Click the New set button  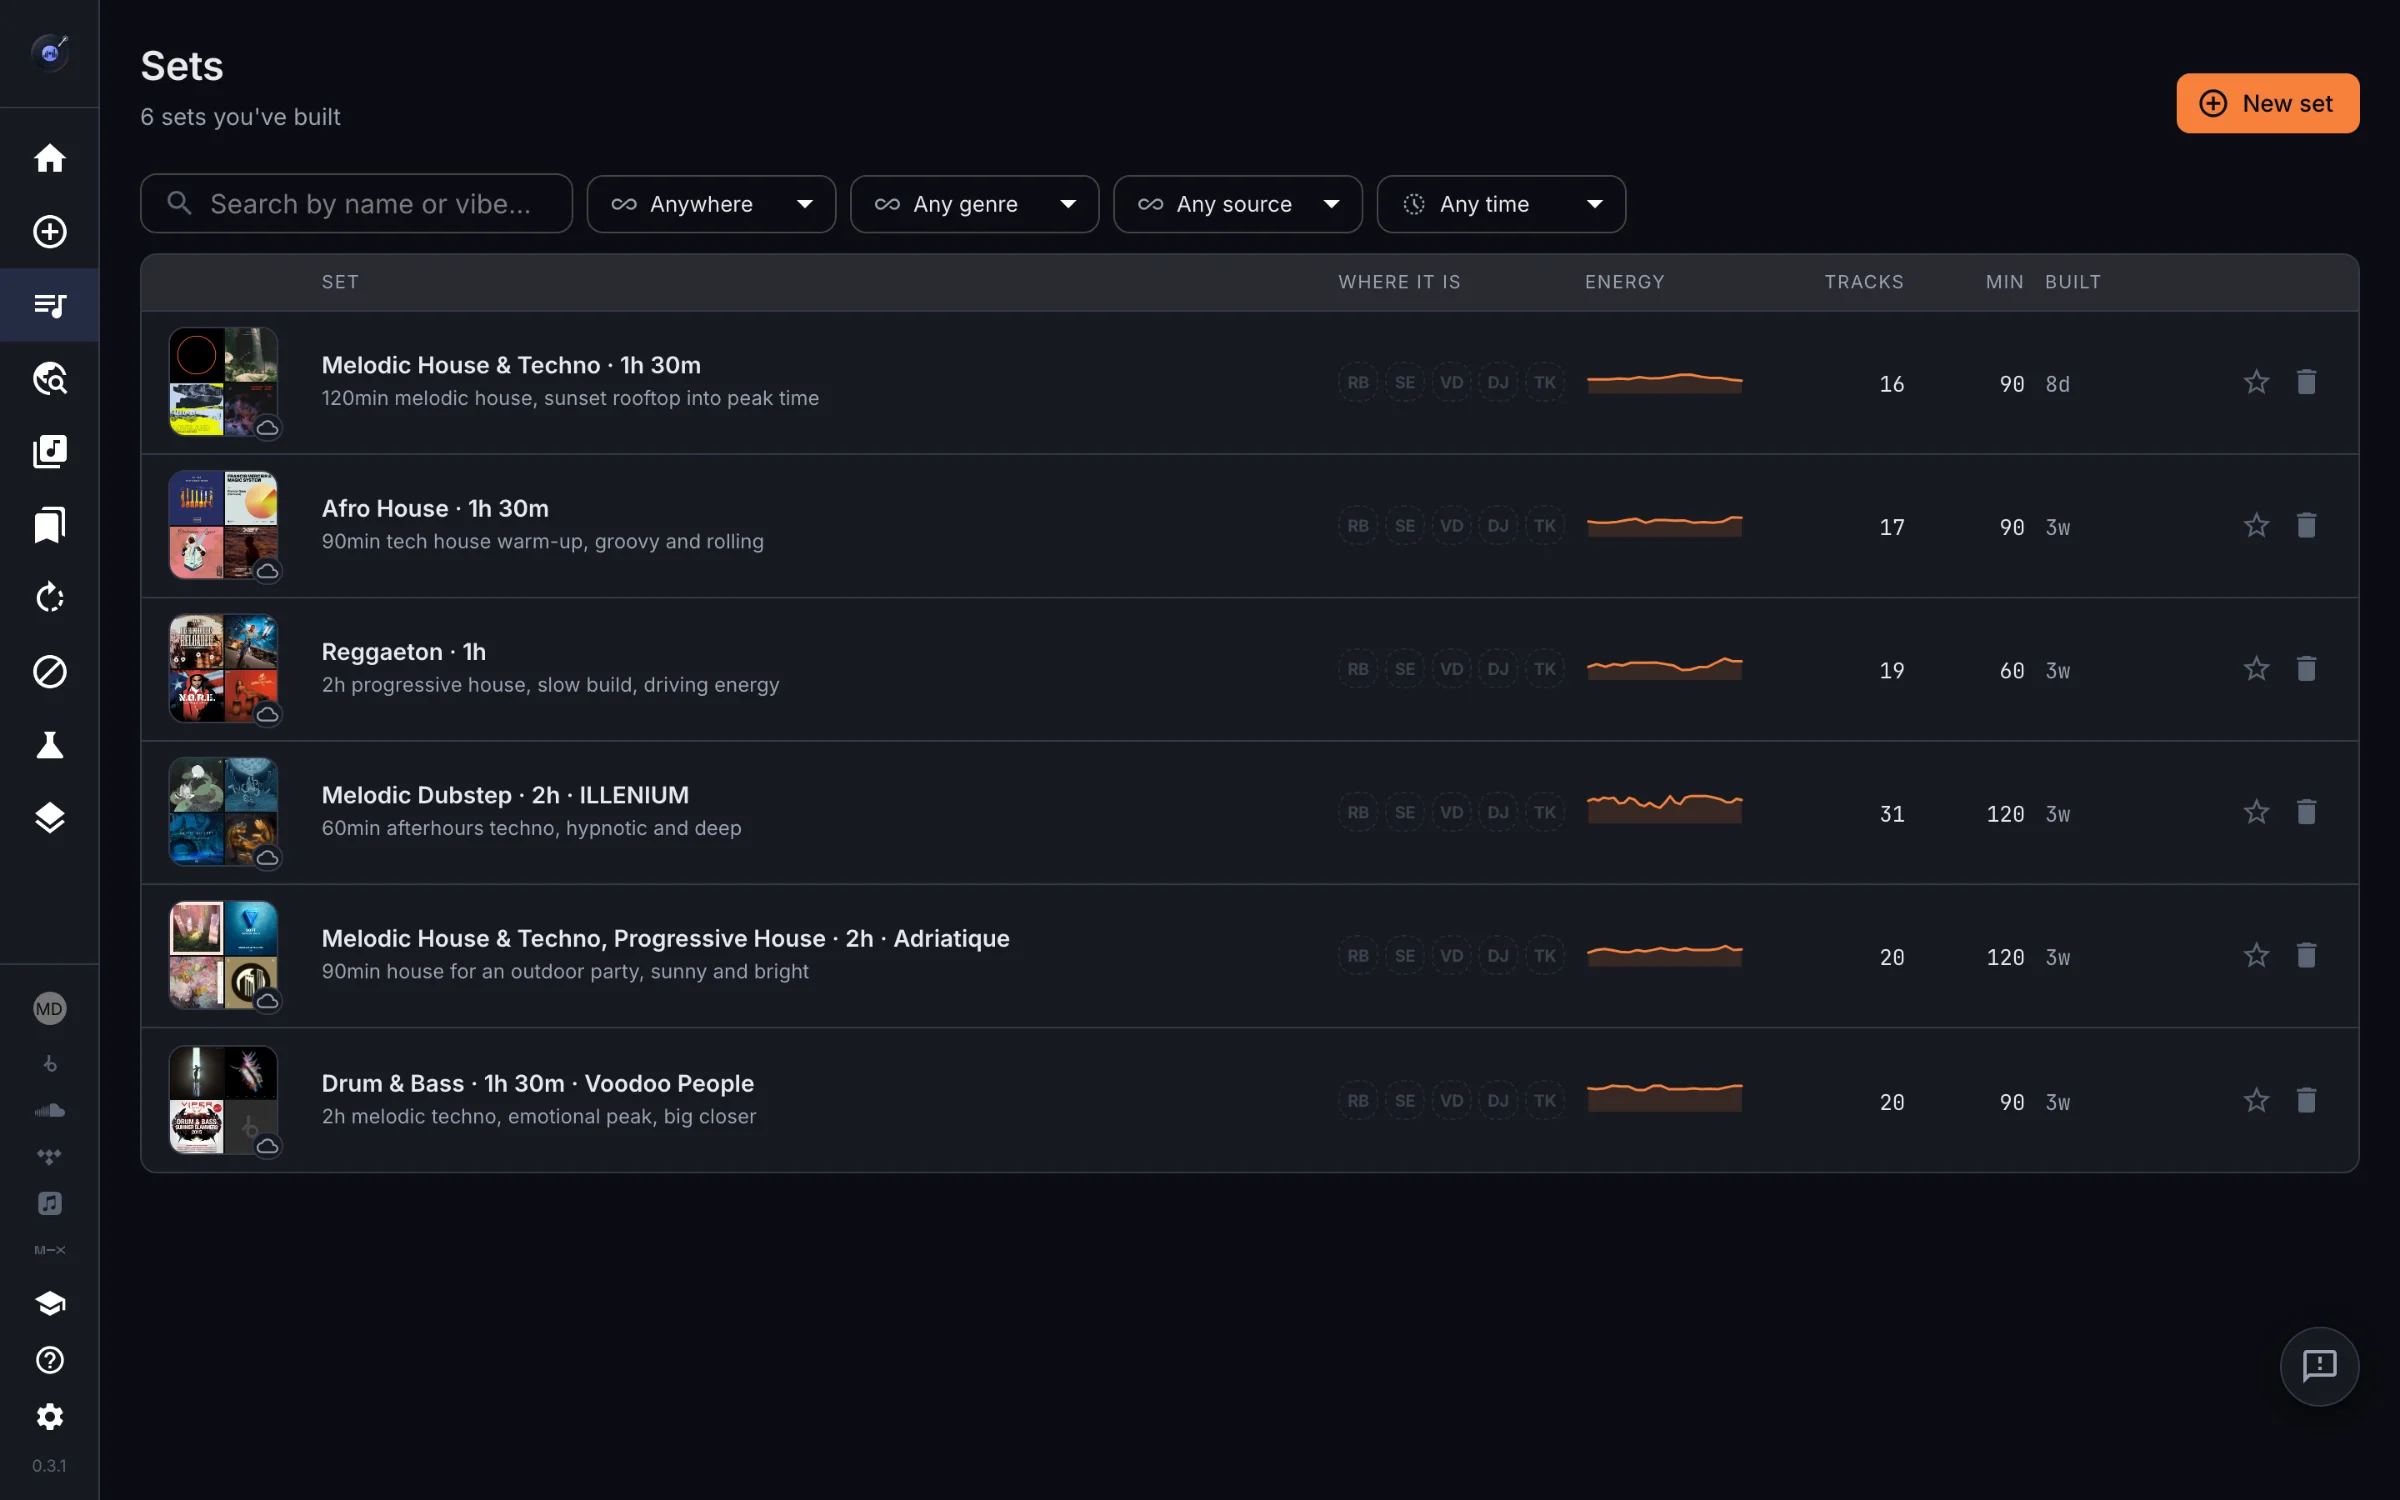click(2267, 103)
